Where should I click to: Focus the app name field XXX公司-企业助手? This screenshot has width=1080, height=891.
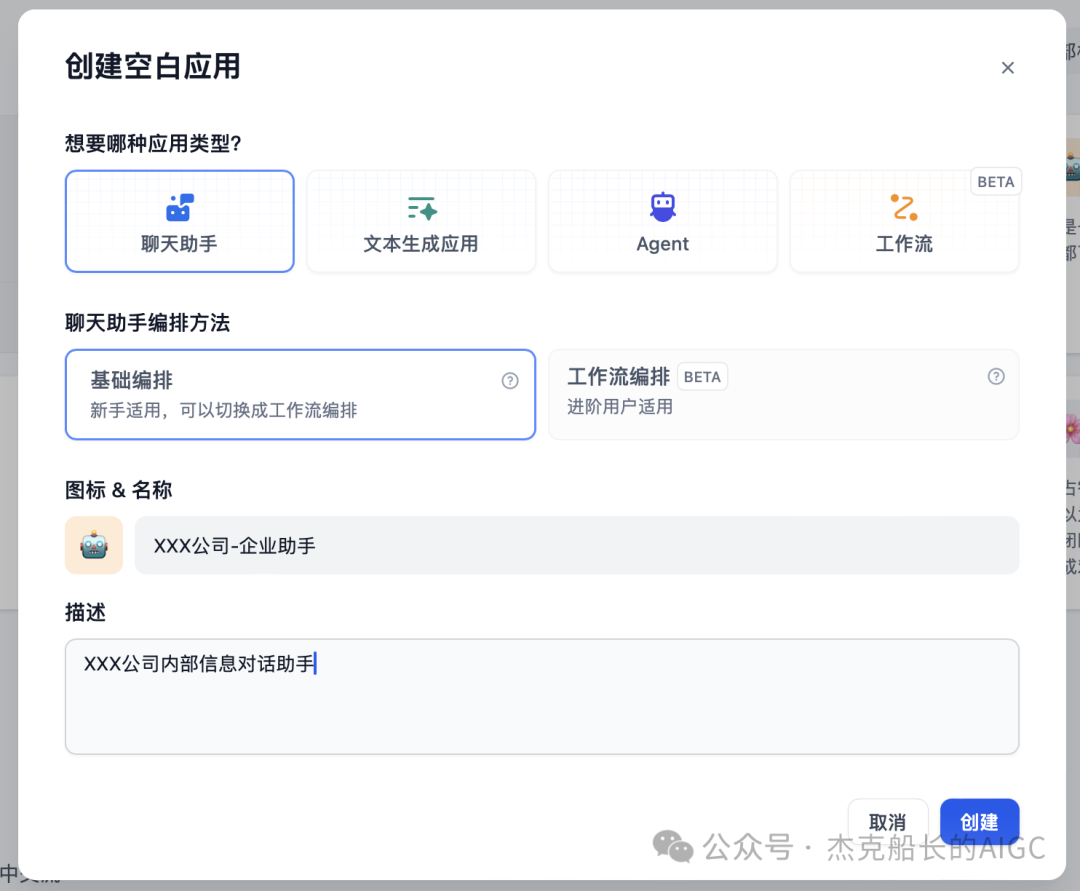[x=577, y=545]
